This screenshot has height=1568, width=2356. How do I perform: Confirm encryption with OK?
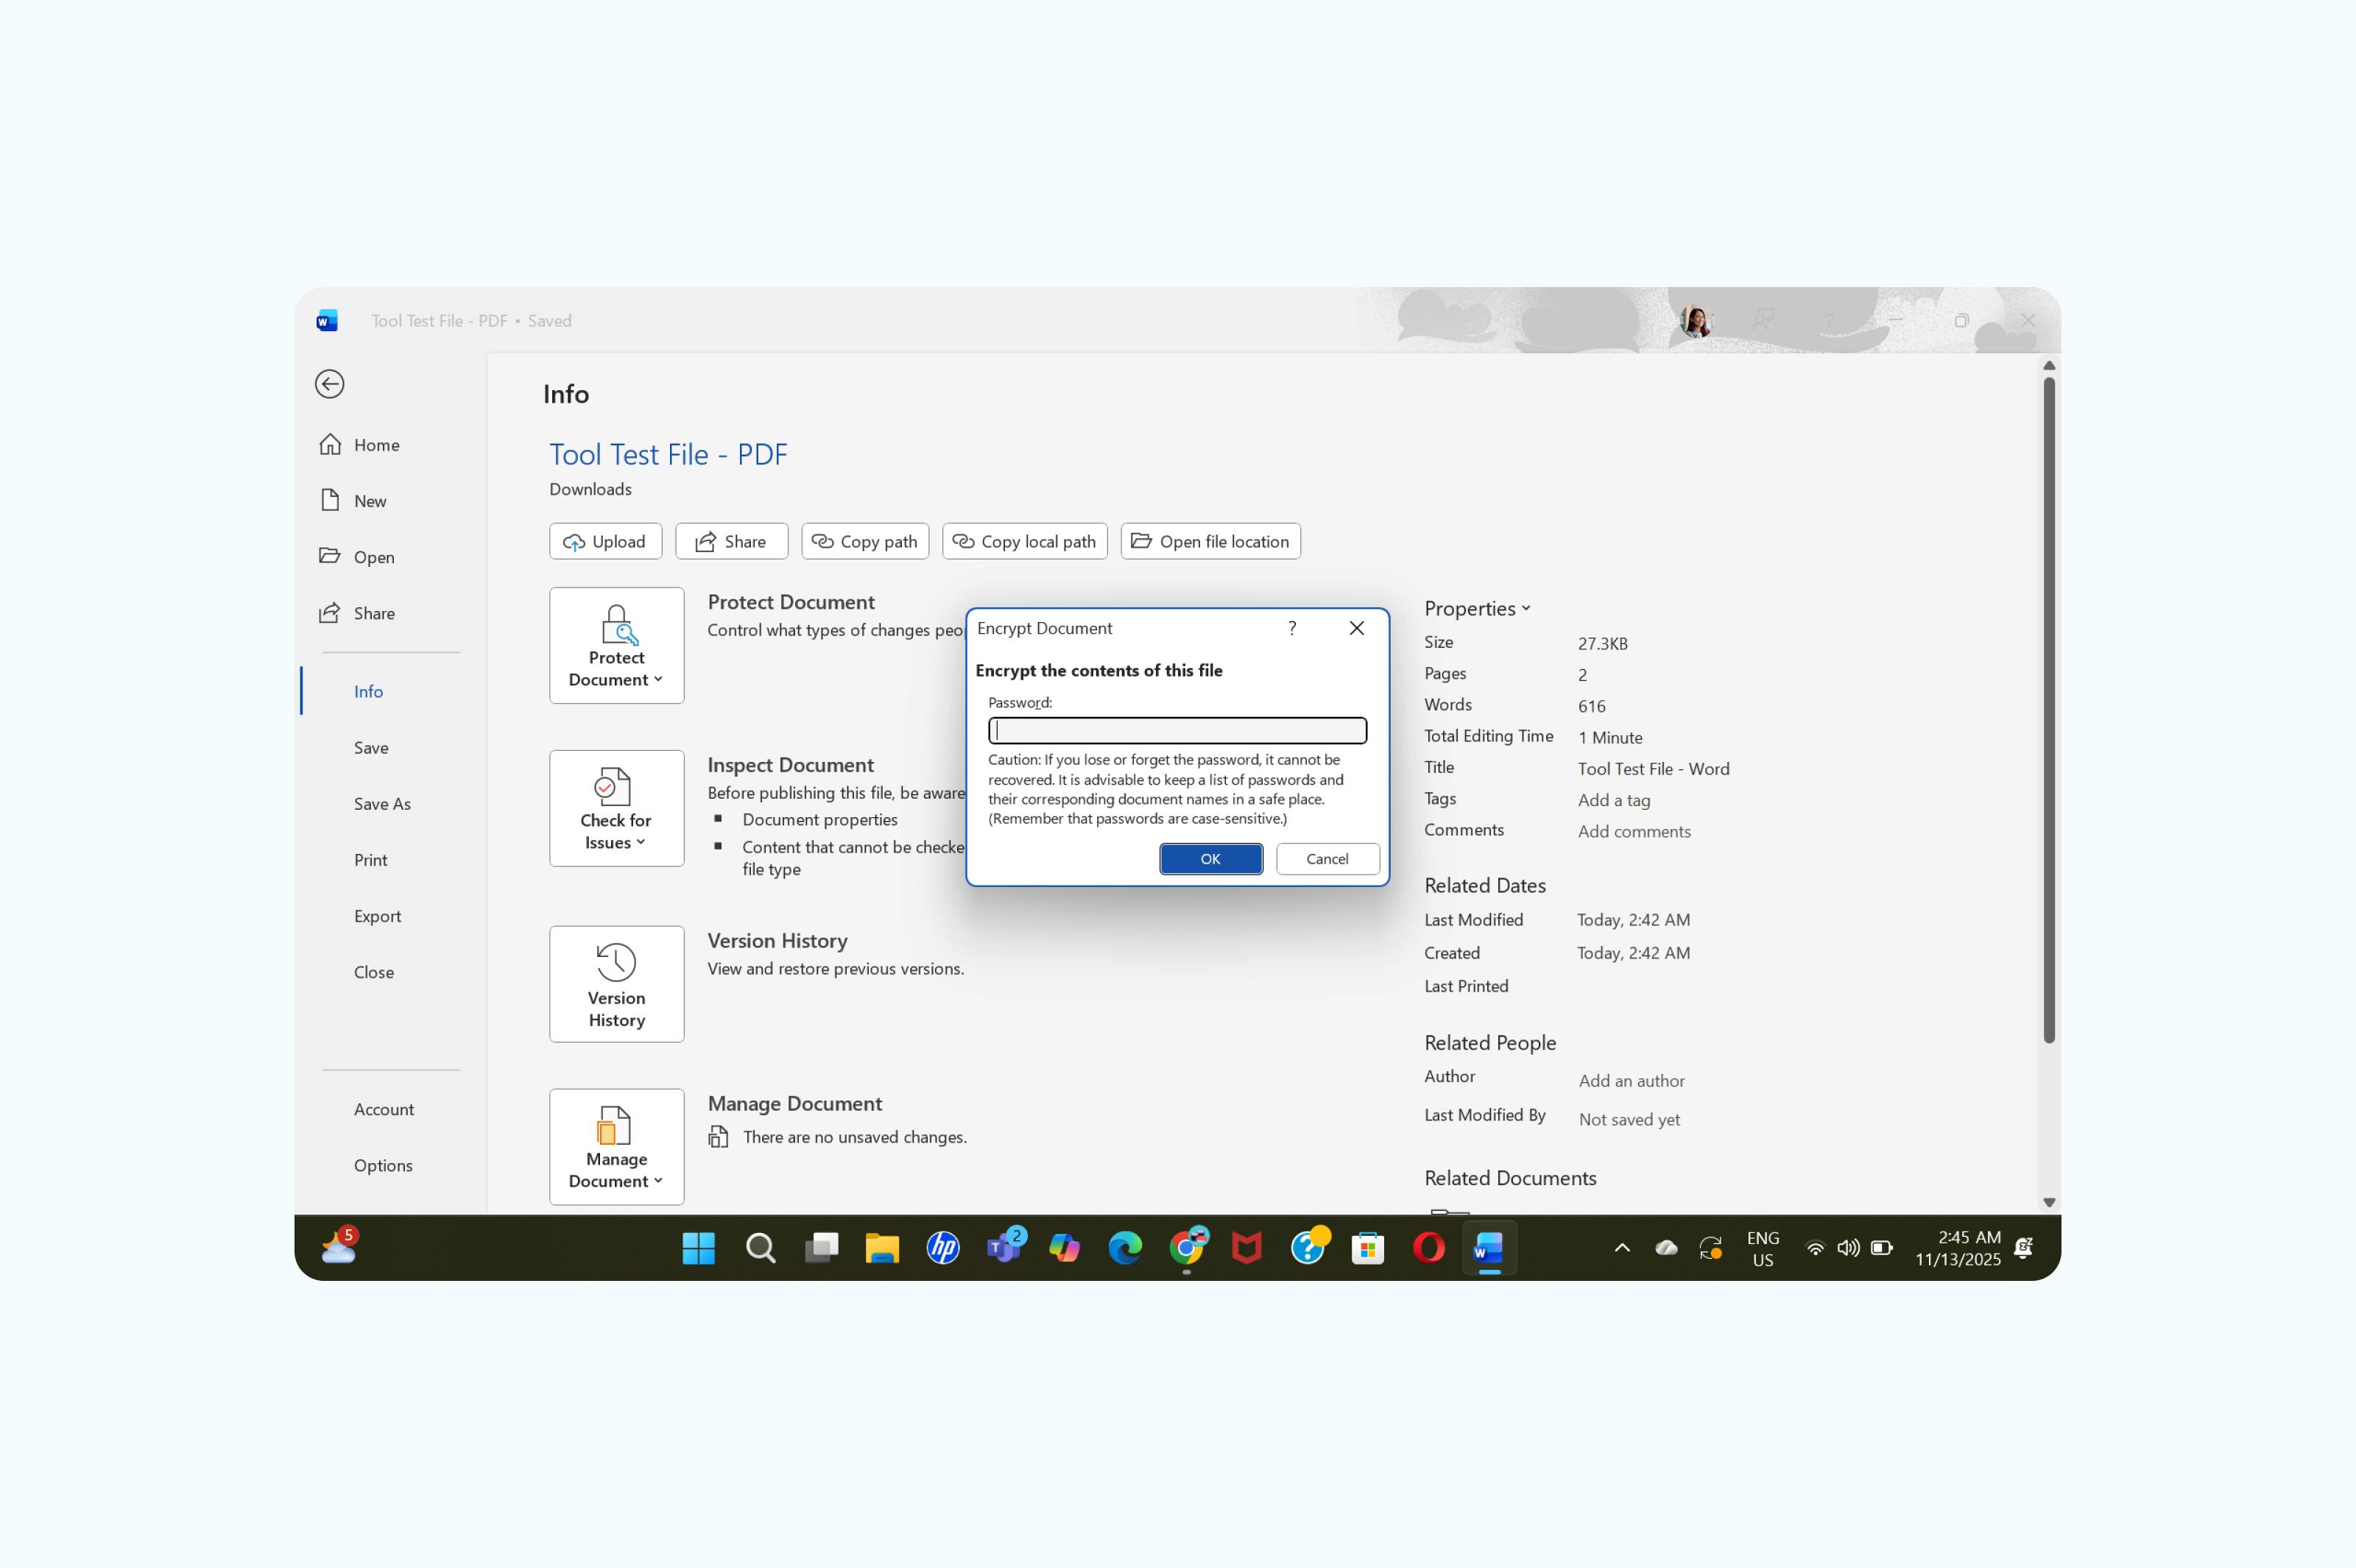point(1210,858)
